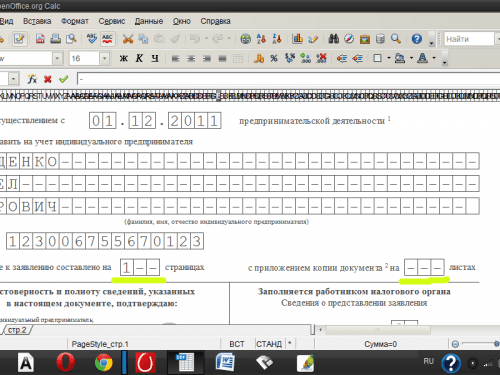Open the Вид menu
Screen dimensions: 500x375
click(6, 21)
